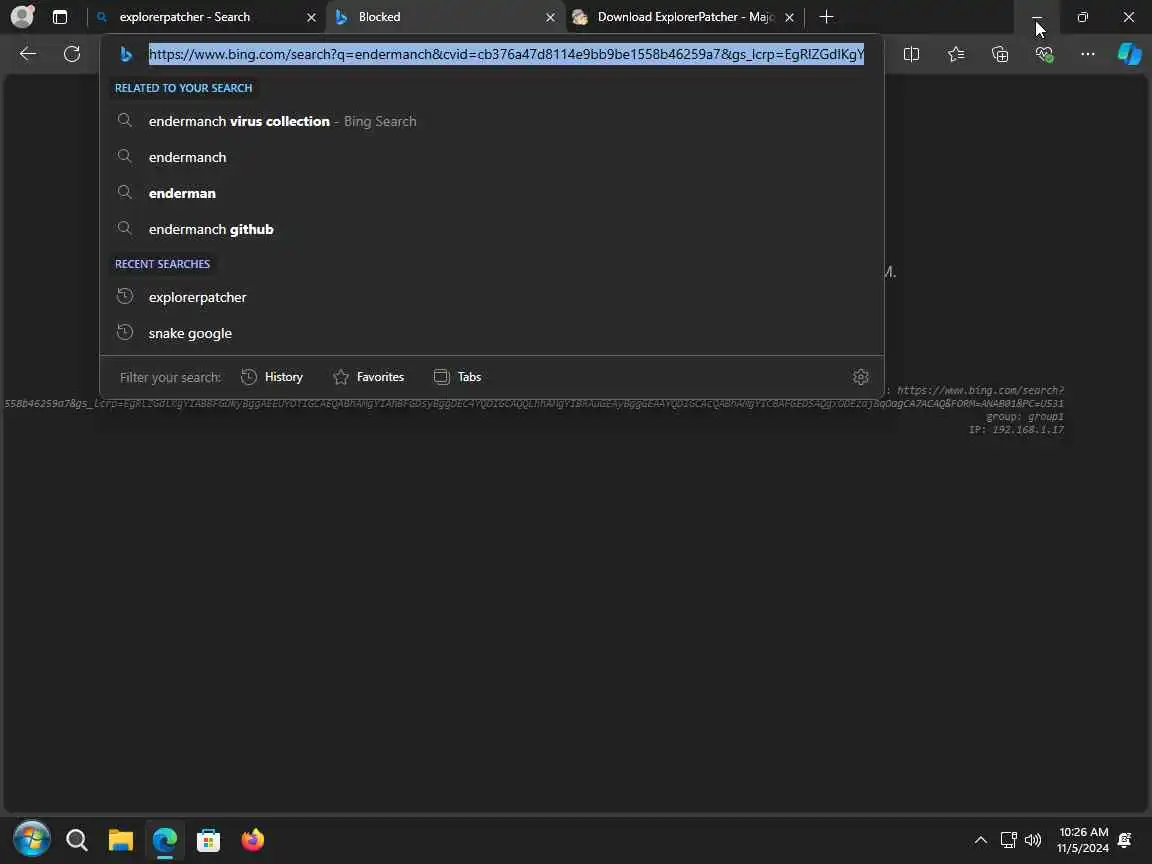Refresh the current page
The height and width of the screenshot is (864, 1152).
pyautogui.click(x=72, y=54)
